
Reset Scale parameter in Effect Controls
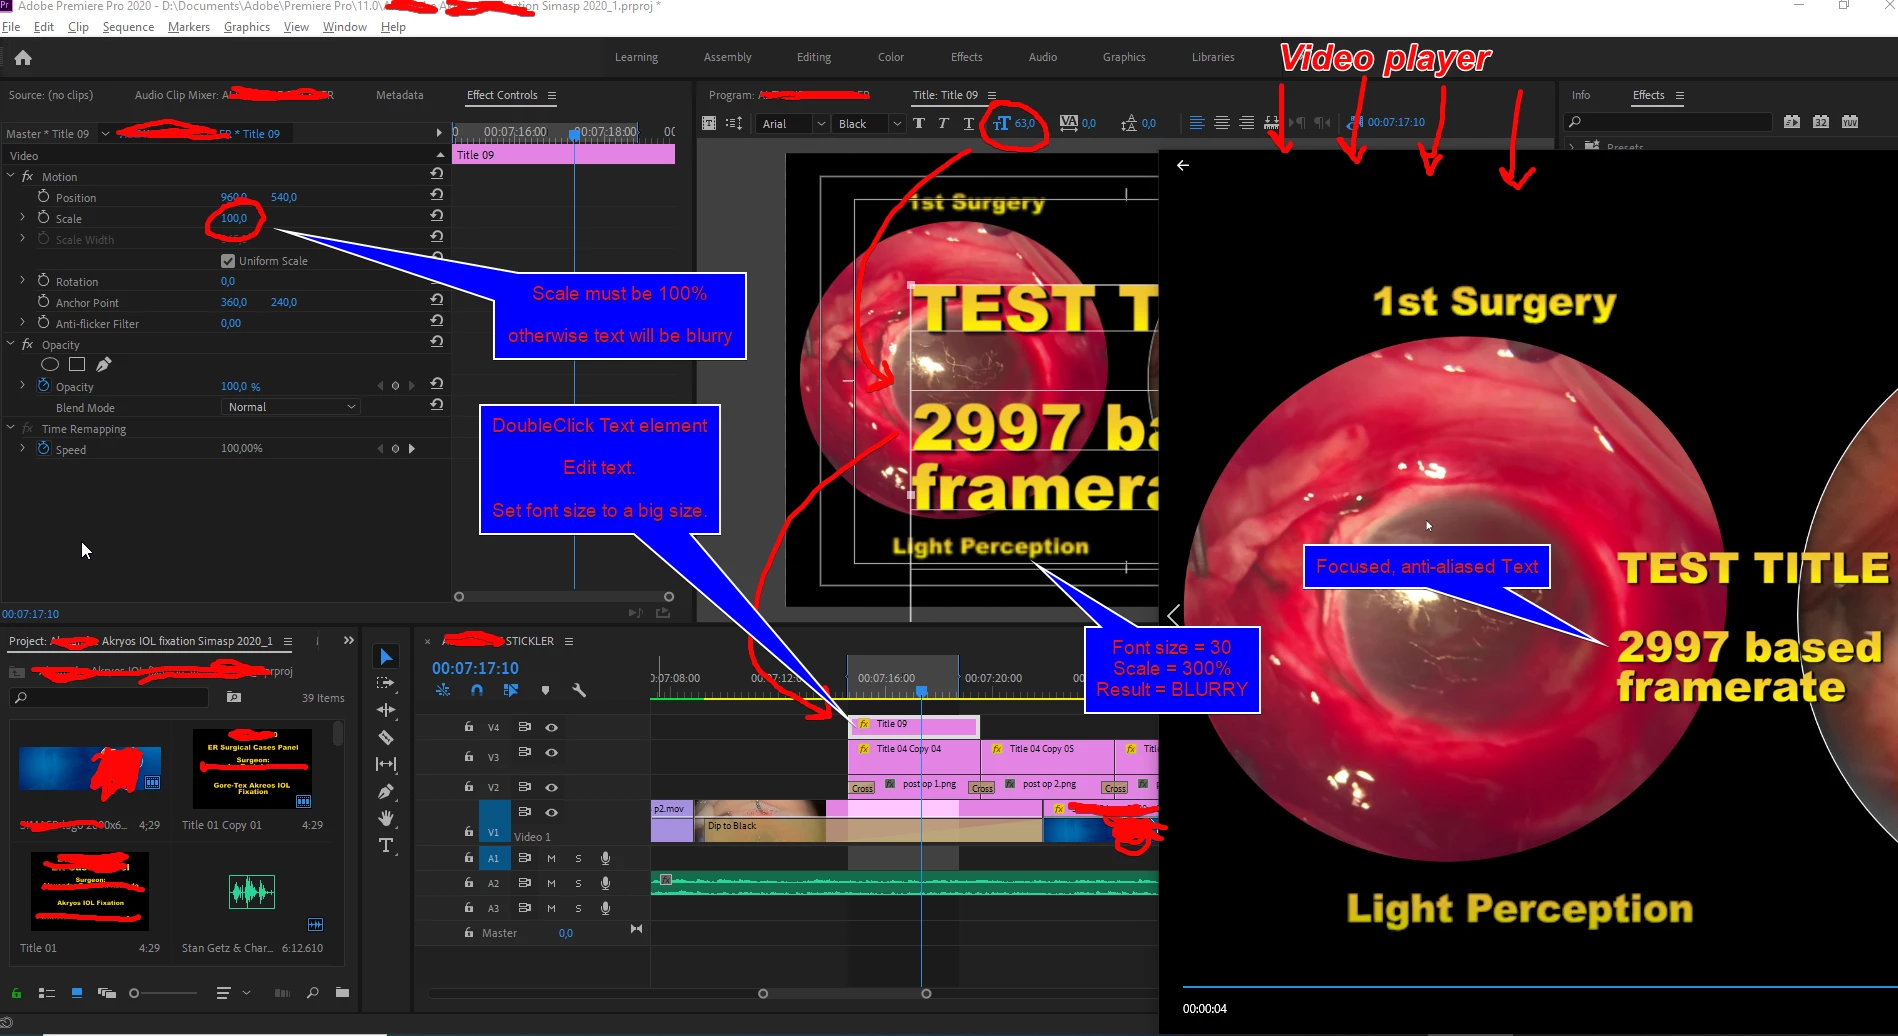[437, 216]
